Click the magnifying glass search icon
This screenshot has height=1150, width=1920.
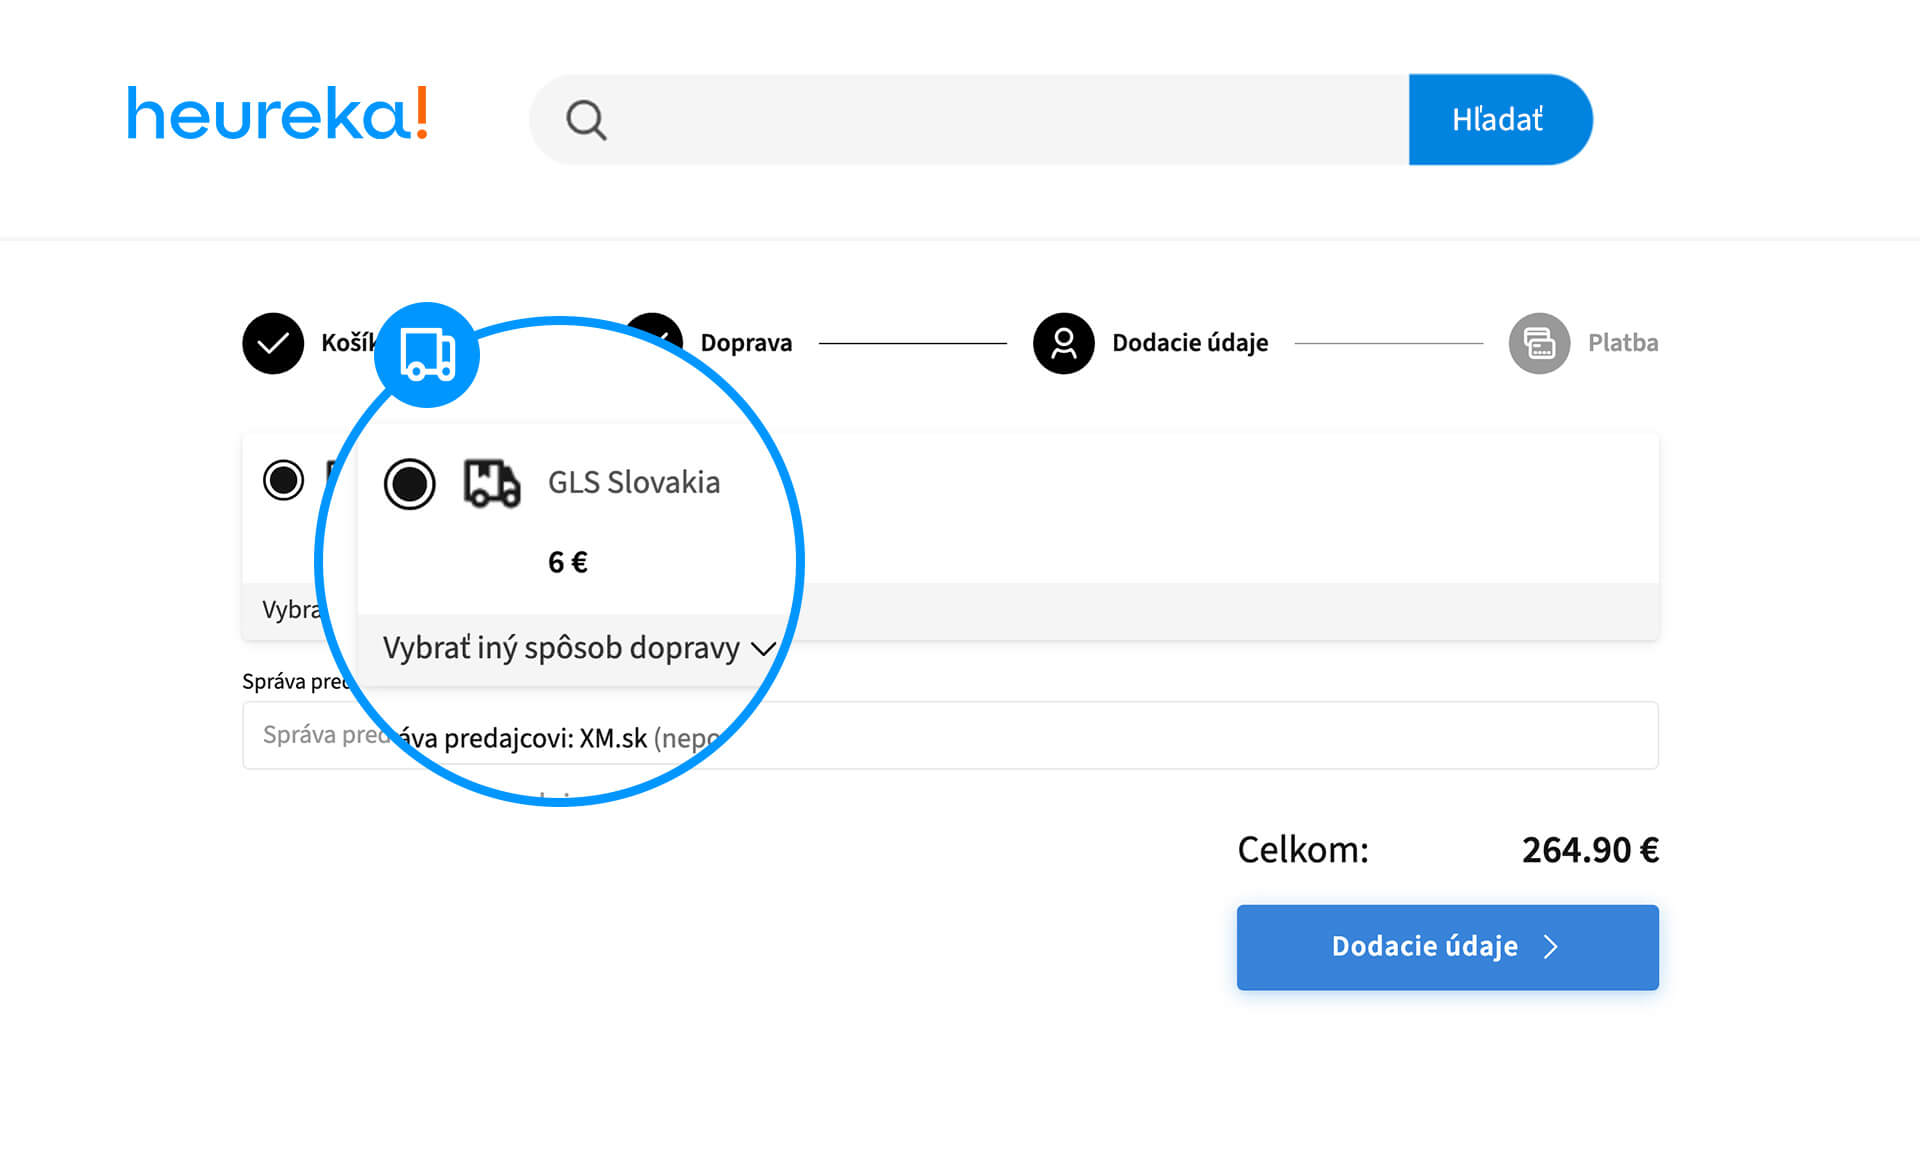(586, 120)
